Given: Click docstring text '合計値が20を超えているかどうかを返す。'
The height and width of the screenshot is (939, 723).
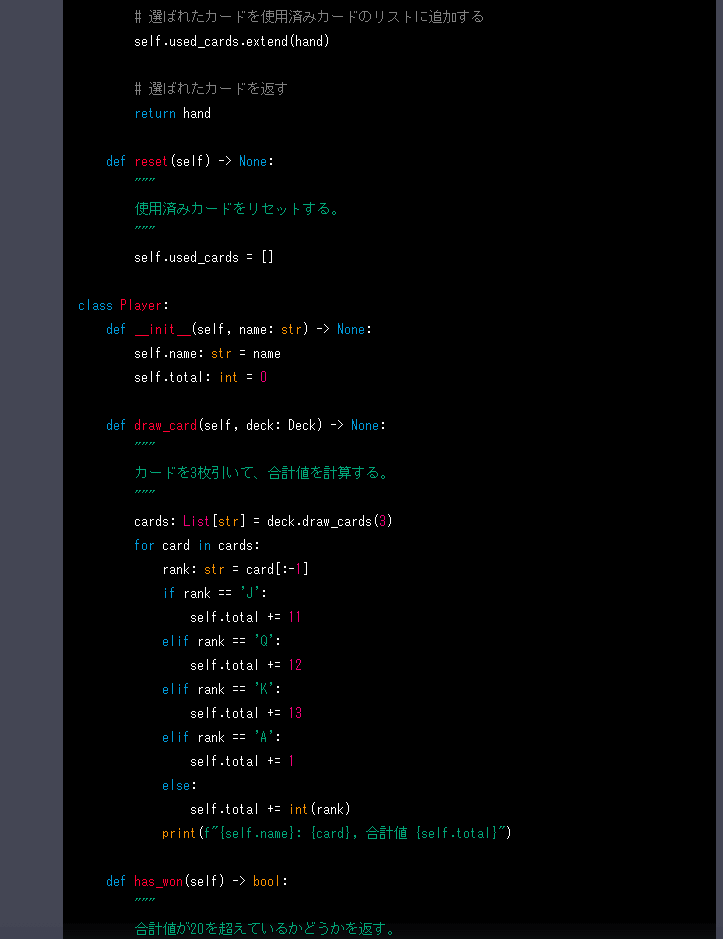Looking at the screenshot, I should coord(266,929).
